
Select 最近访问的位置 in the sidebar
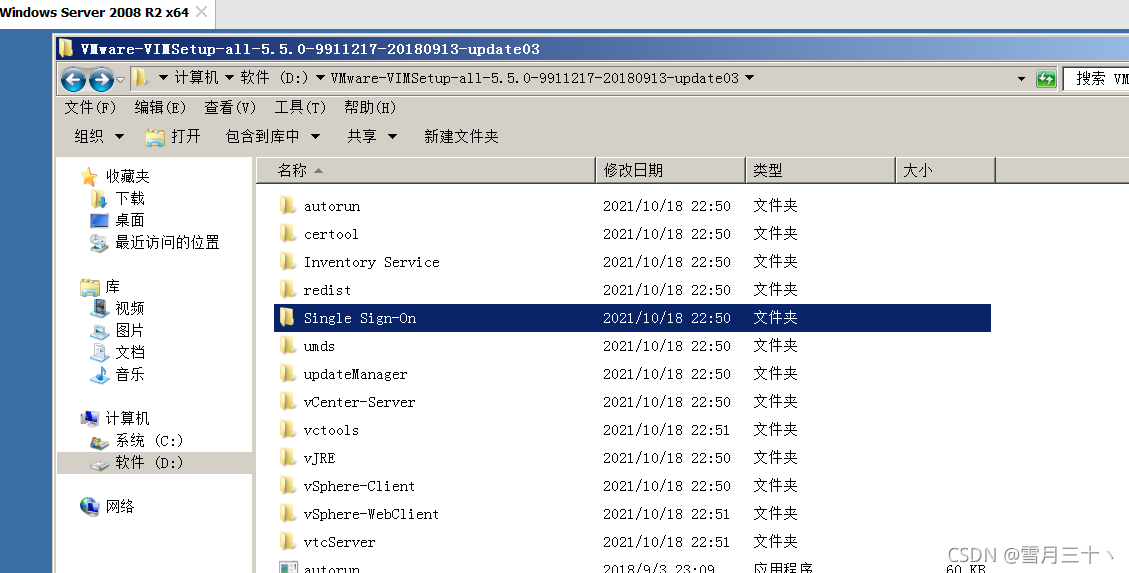(167, 243)
